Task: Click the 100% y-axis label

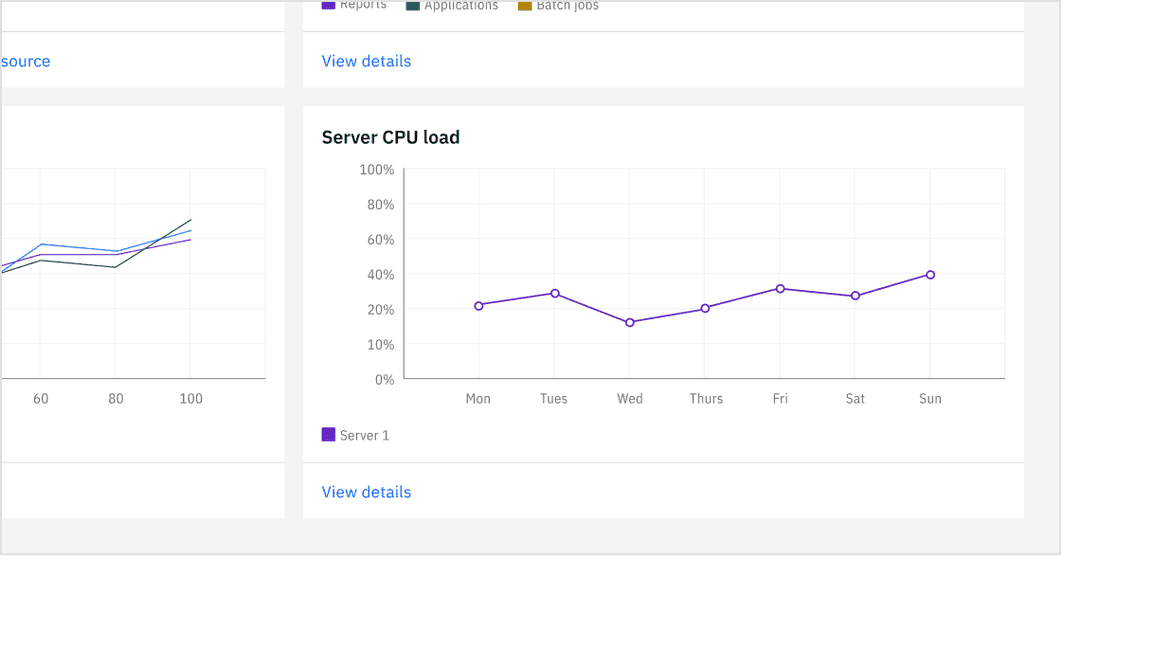Action: point(377,170)
